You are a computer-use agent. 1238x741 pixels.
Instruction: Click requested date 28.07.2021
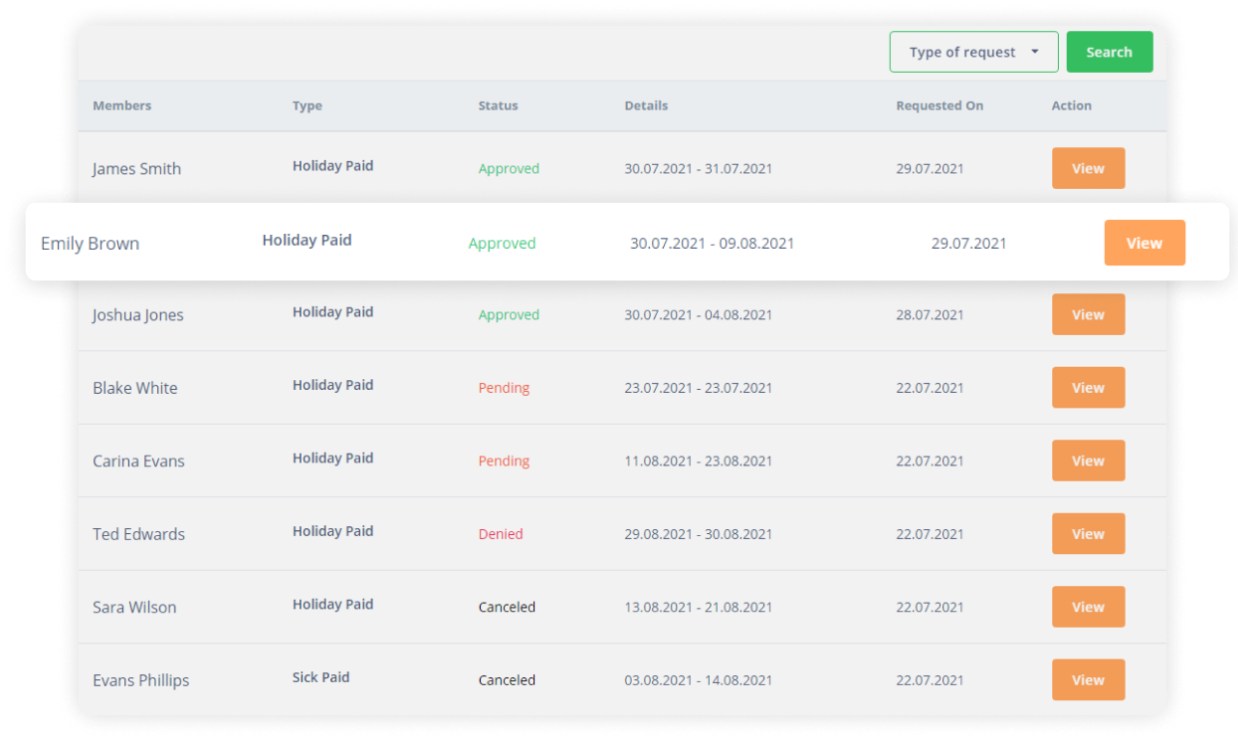pyautogui.click(x=930, y=314)
